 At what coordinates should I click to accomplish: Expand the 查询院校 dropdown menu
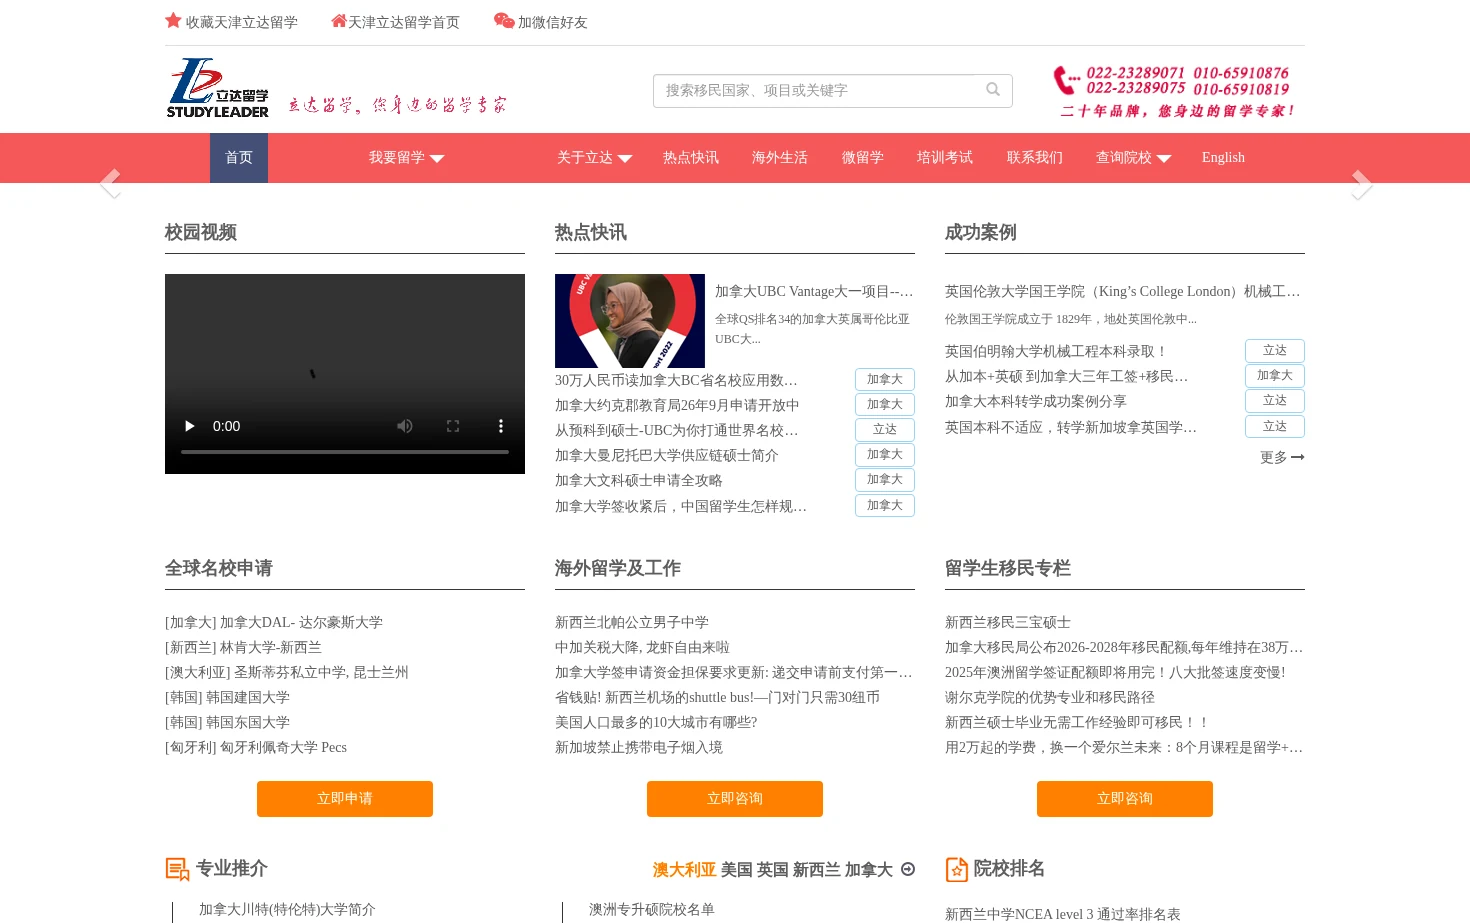pos(1134,158)
